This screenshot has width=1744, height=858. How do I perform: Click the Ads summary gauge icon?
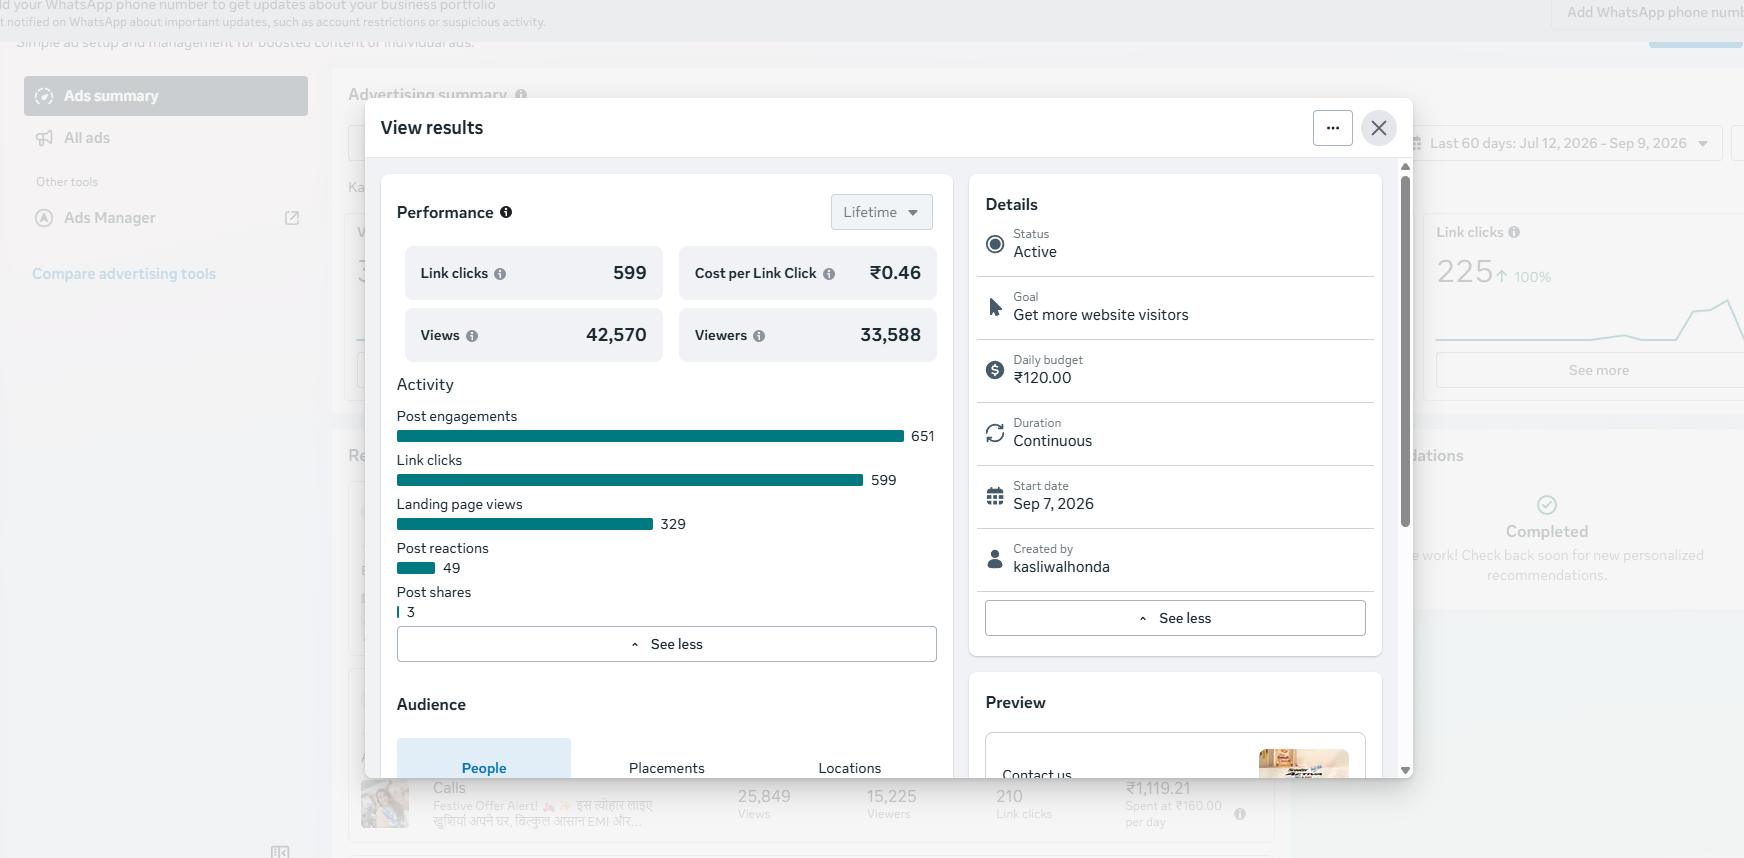click(44, 96)
